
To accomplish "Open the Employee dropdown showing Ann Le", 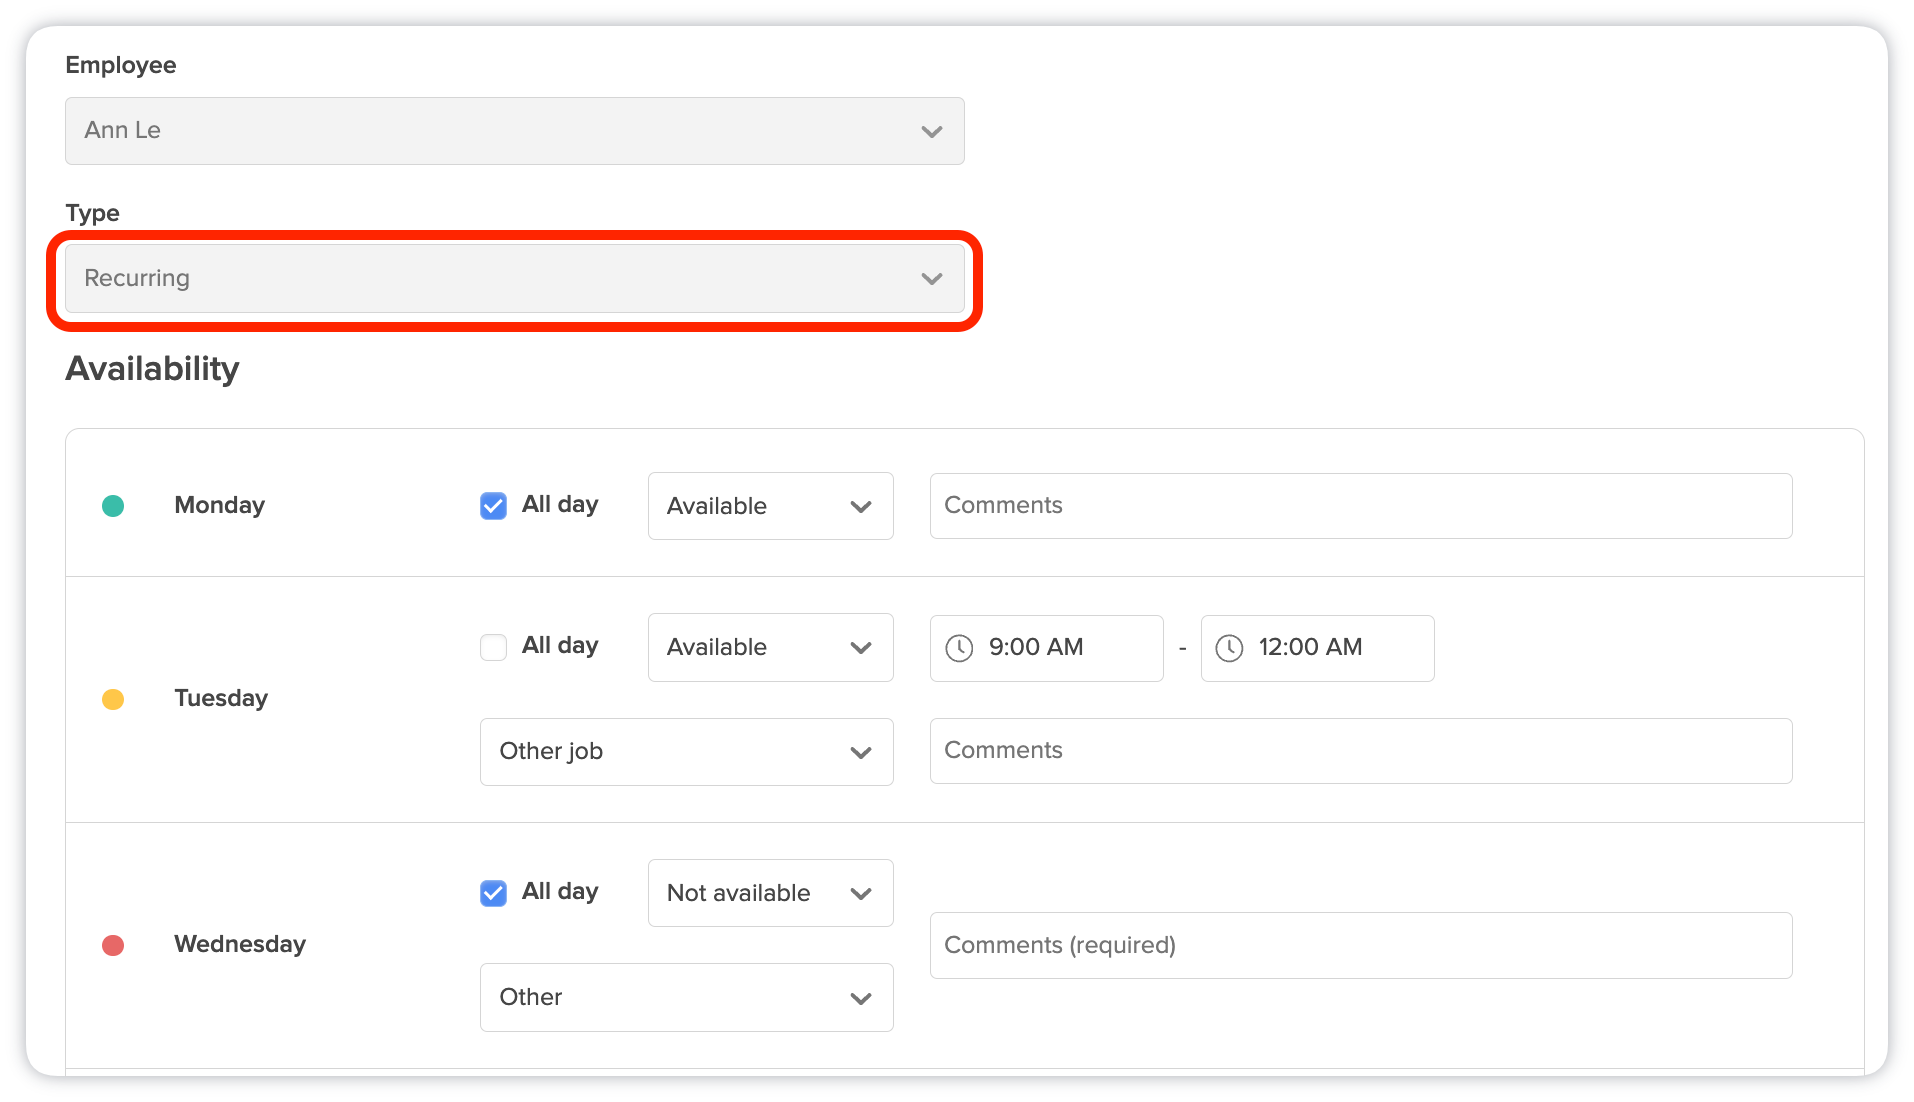I will (x=514, y=131).
